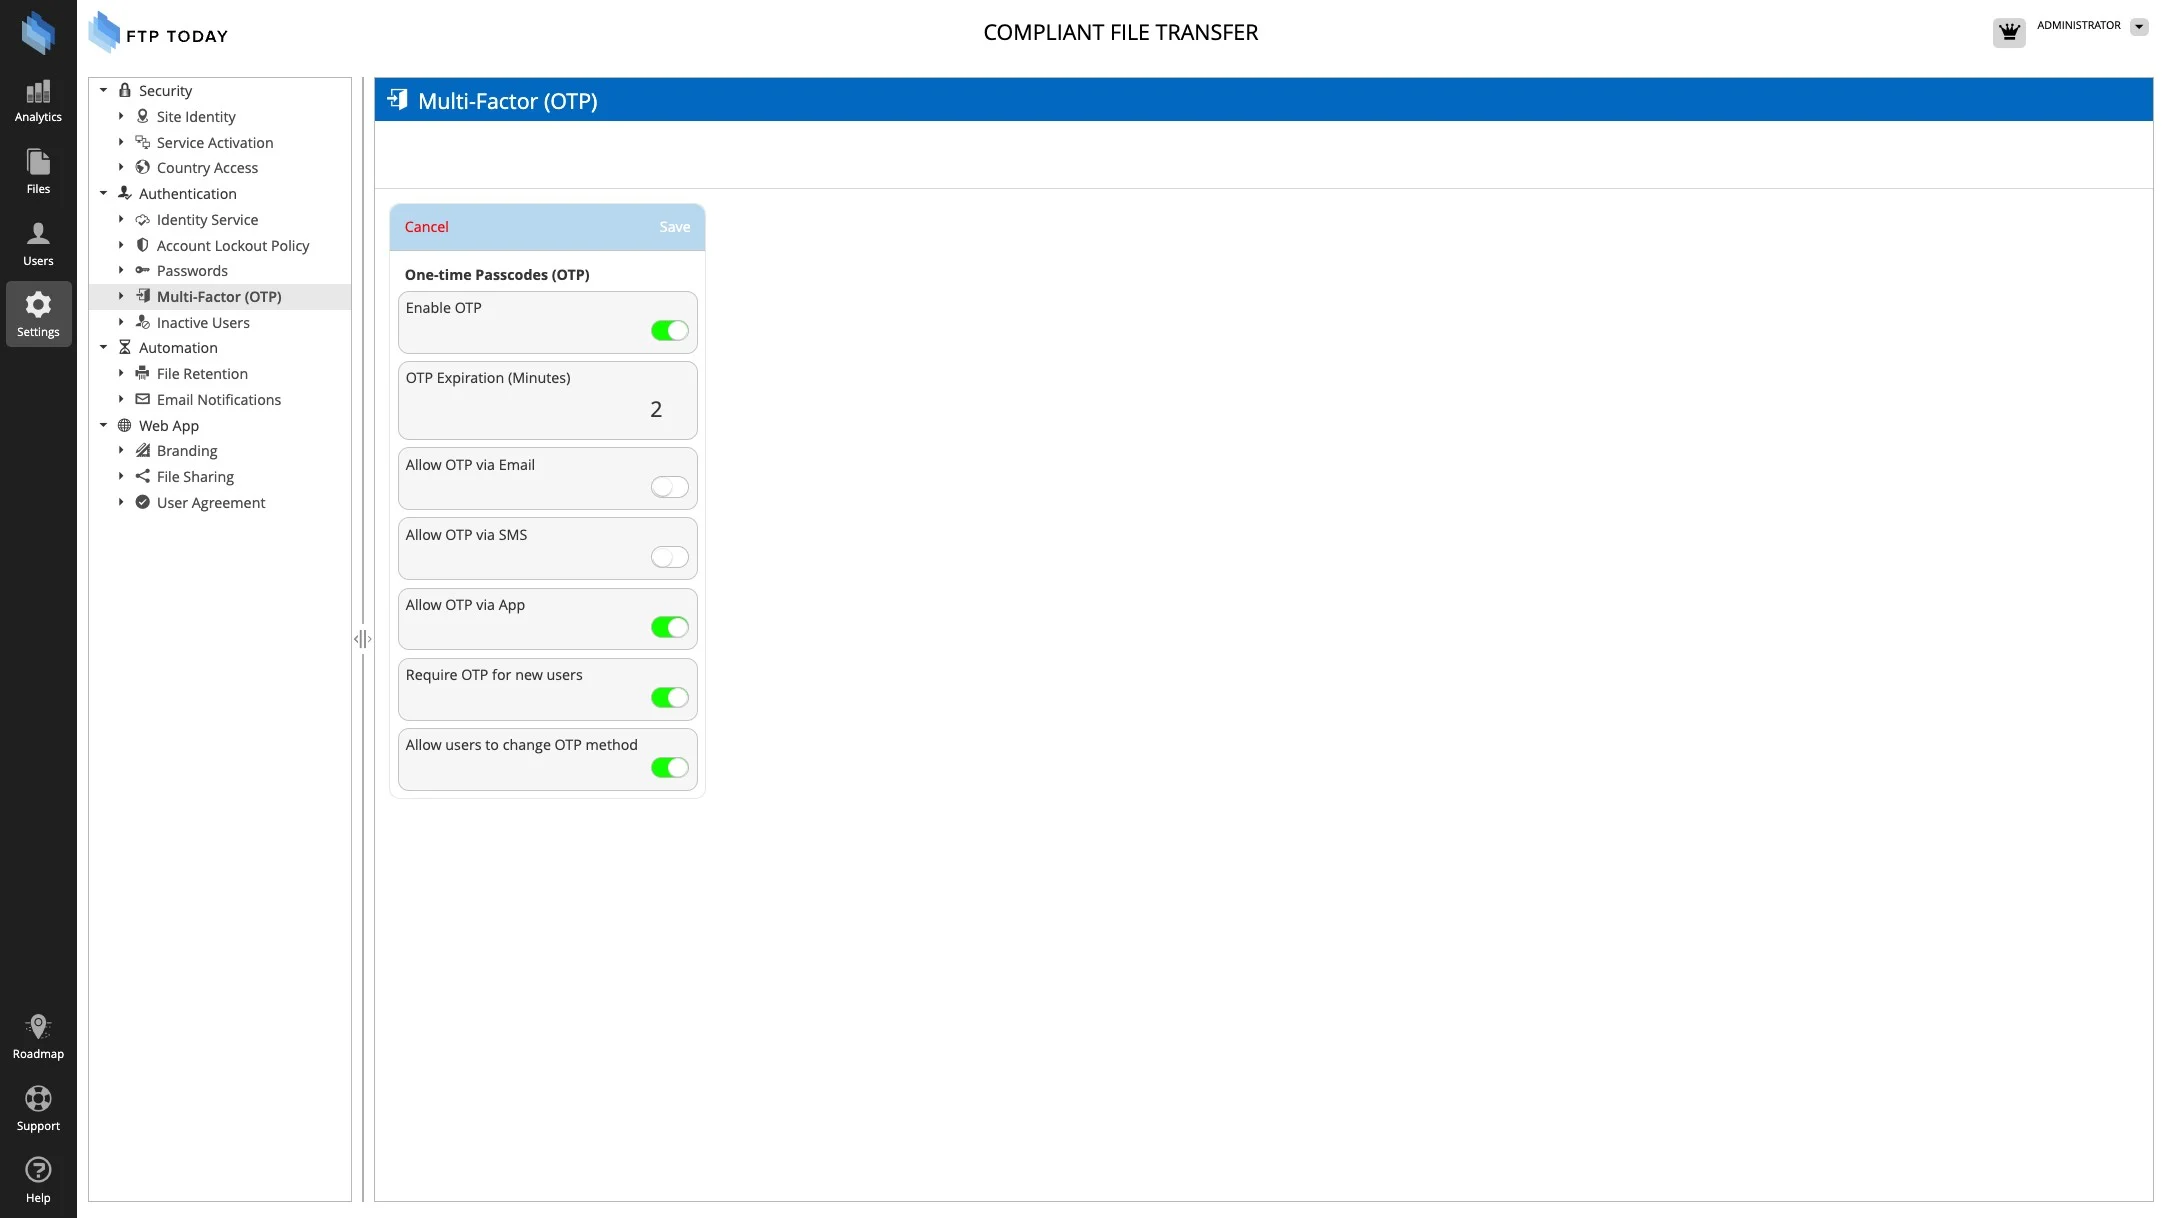This screenshot has height=1218, width=2165.
Task: Open Email Notifications settings item
Action: (218, 400)
